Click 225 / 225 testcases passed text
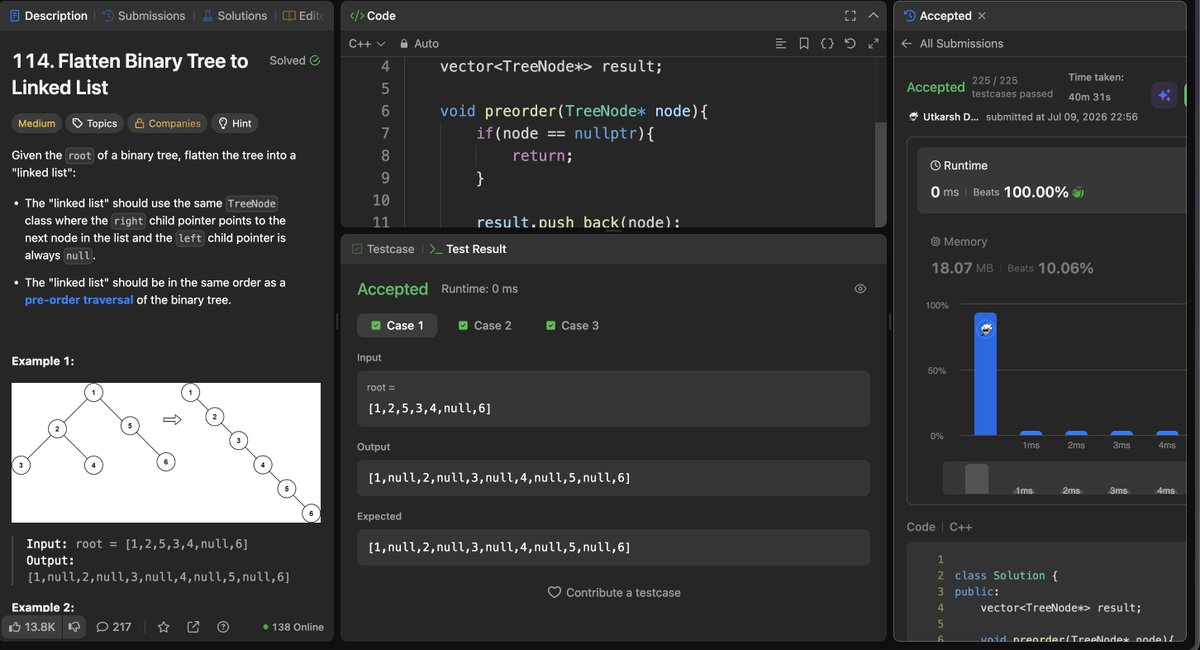The width and height of the screenshot is (1200, 650). [x=1011, y=87]
